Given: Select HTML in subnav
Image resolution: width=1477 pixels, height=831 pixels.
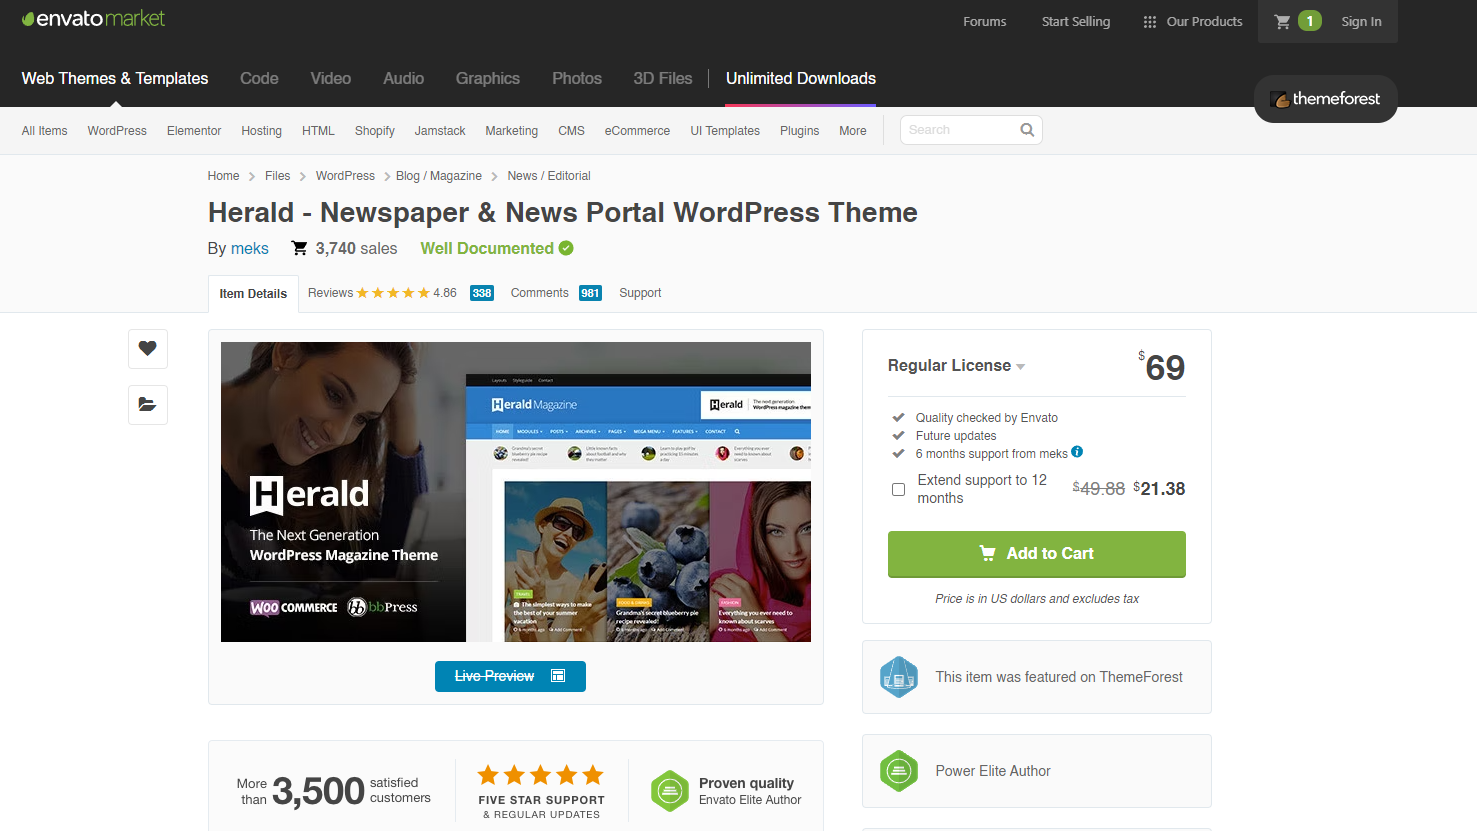Looking at the screenshot, I should point(318,131).
